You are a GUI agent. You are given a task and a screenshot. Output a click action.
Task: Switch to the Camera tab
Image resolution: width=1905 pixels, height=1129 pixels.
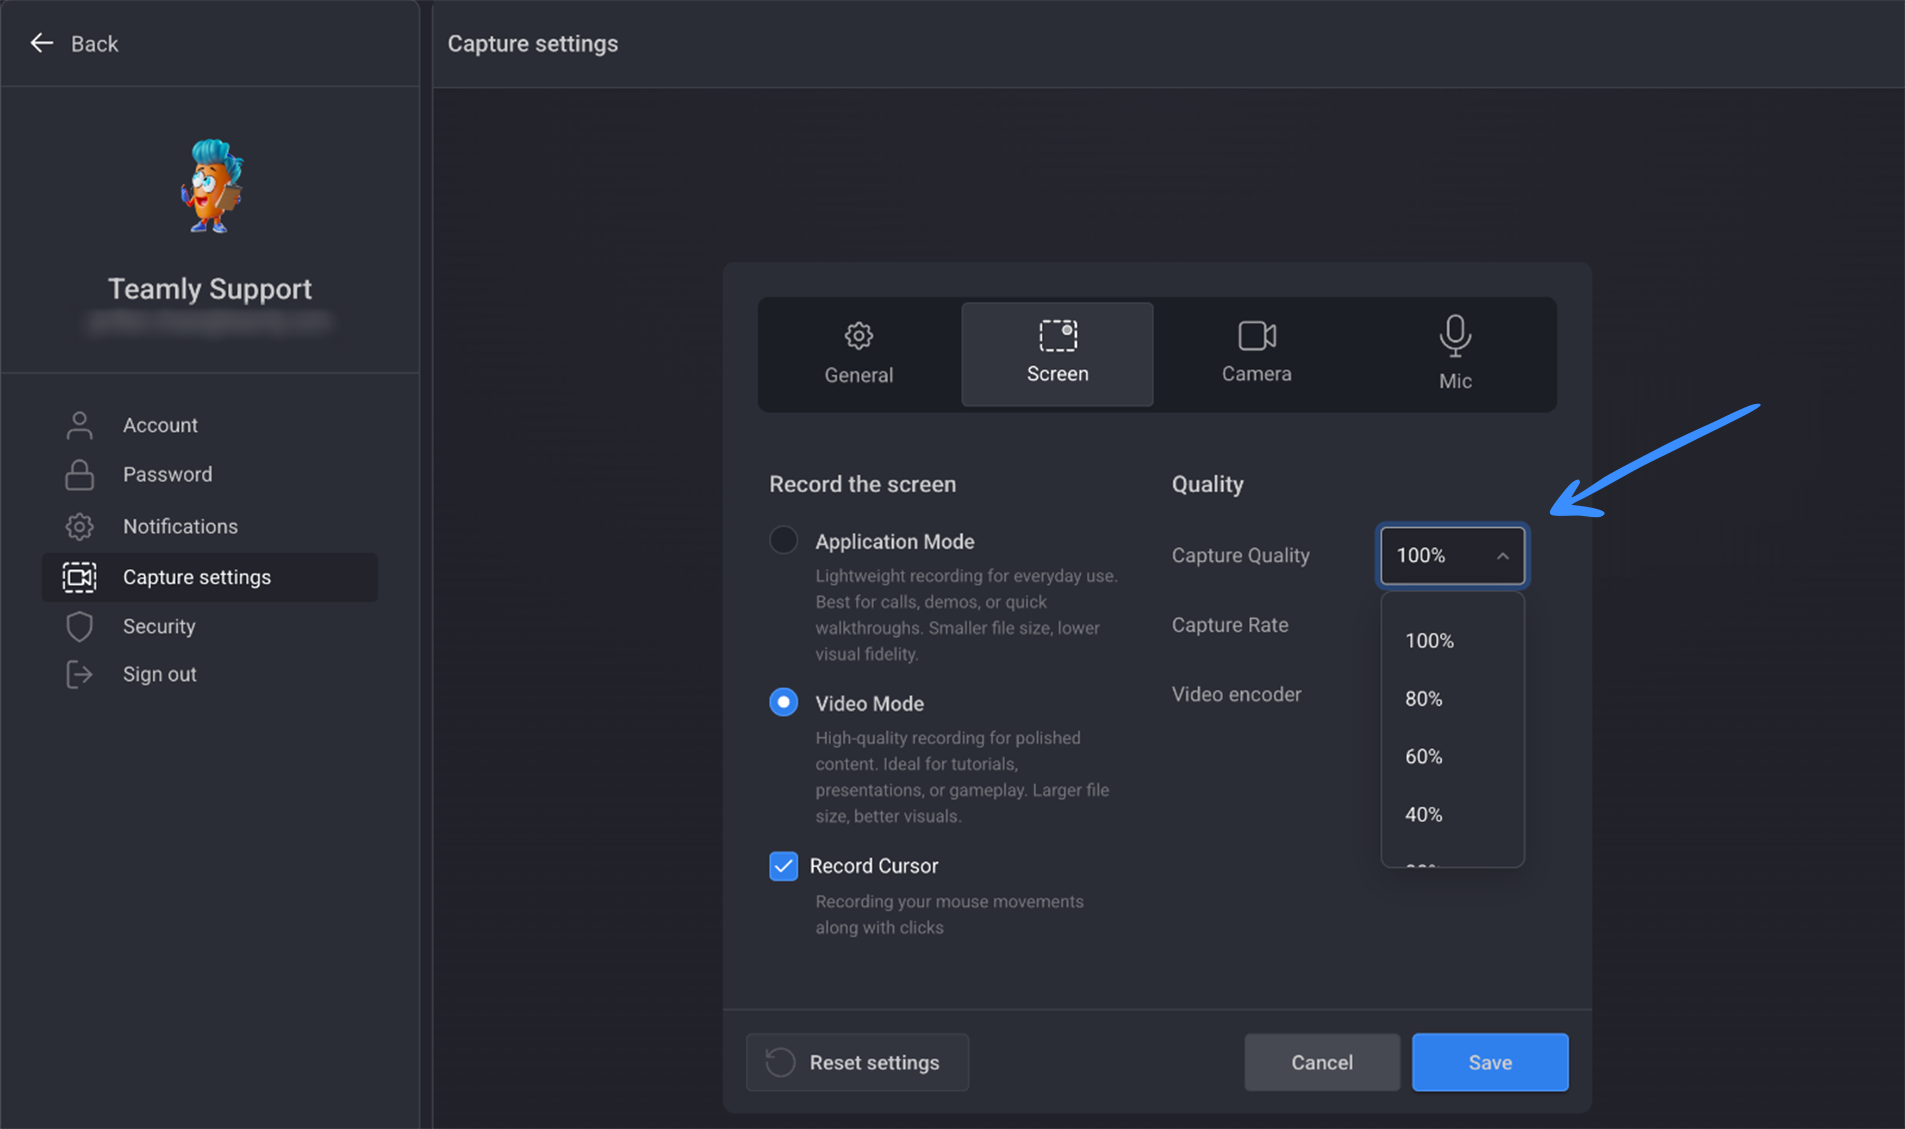tap(1256, 354)
